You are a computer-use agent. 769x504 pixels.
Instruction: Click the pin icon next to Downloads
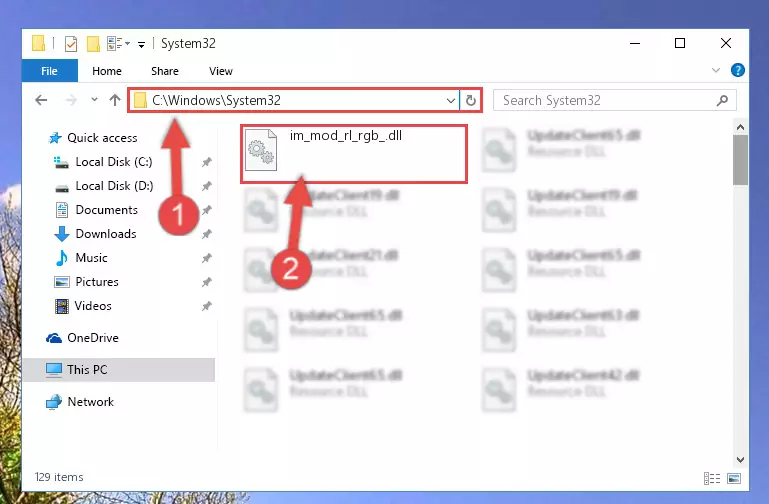[x=206, y=234]
